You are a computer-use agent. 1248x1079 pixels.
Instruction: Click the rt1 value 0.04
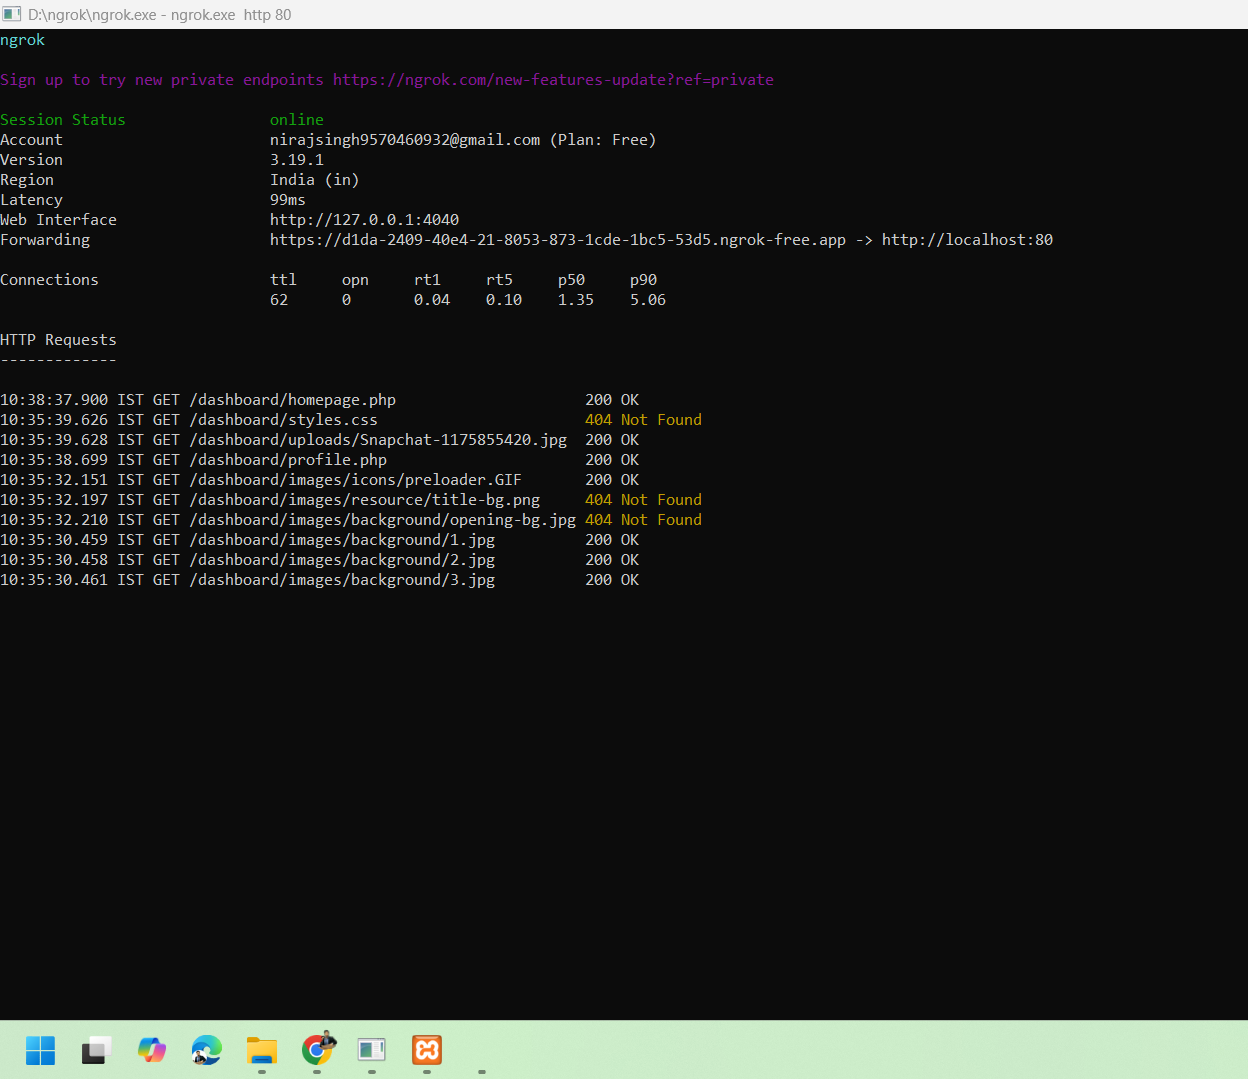click(x=432, y=300)
